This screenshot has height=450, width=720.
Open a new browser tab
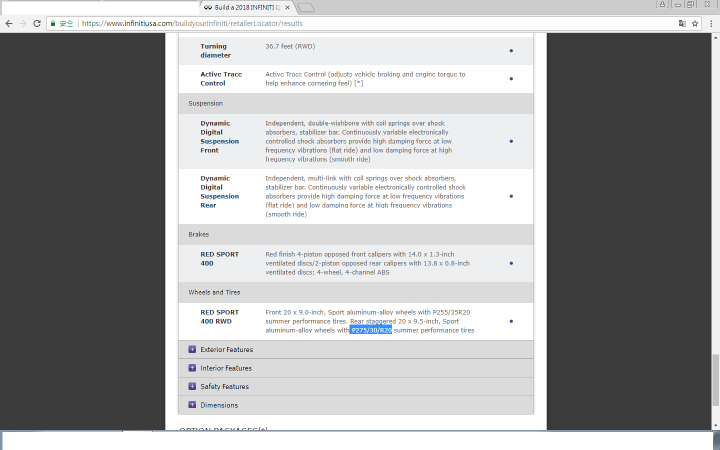tap(306, 7)
